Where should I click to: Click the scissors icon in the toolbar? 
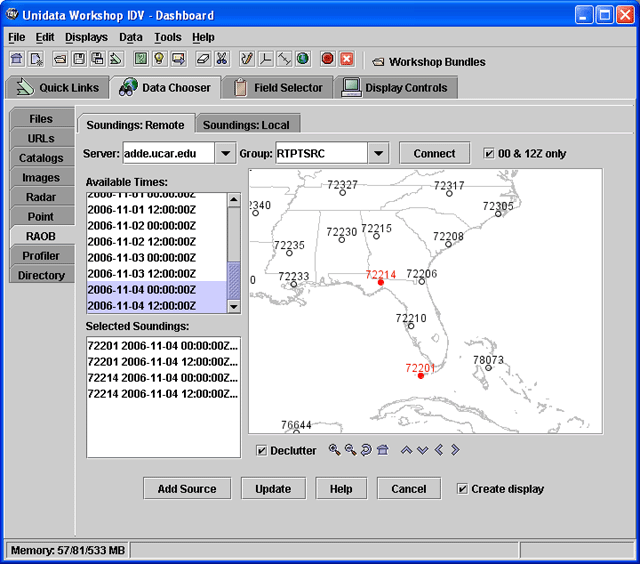tap(222, 59)
